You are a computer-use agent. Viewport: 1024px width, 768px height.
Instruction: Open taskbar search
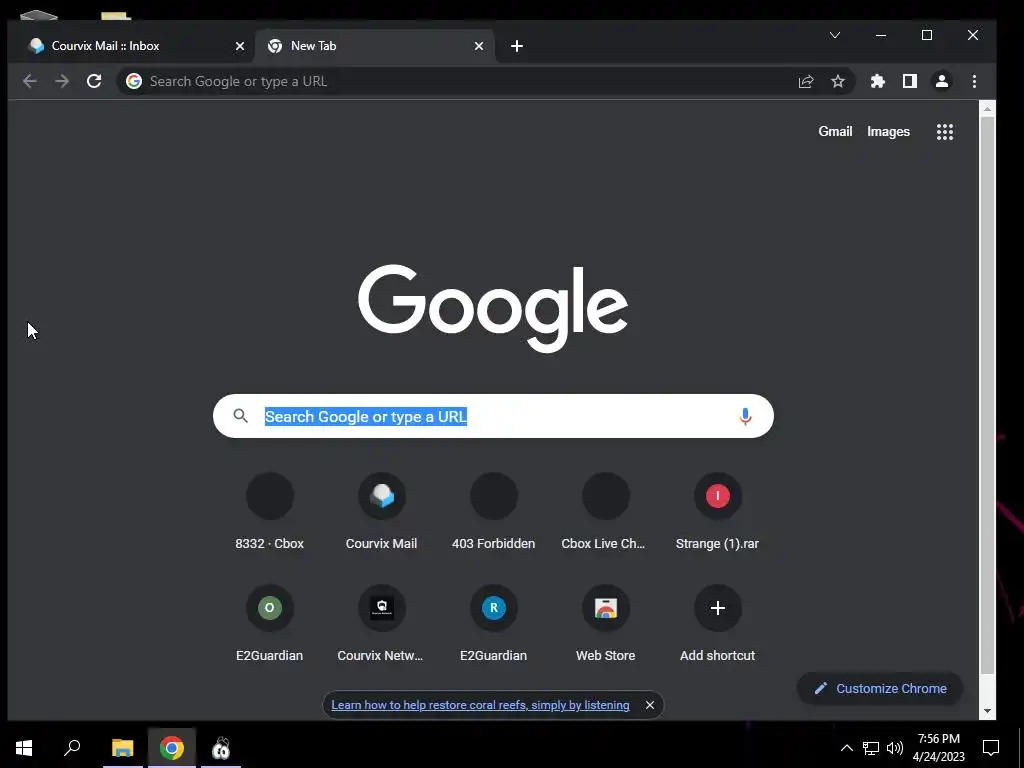[x=72, y=748]
